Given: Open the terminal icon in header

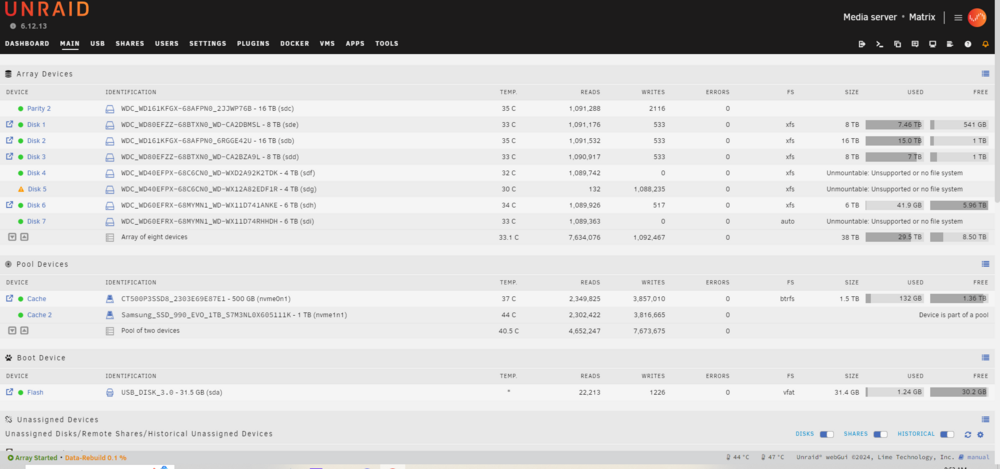Looking at the screenshot, I should pos(879,44).
